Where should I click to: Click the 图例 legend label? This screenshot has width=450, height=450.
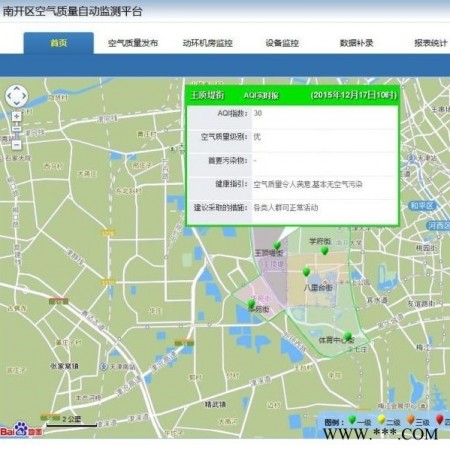point(334,422)
